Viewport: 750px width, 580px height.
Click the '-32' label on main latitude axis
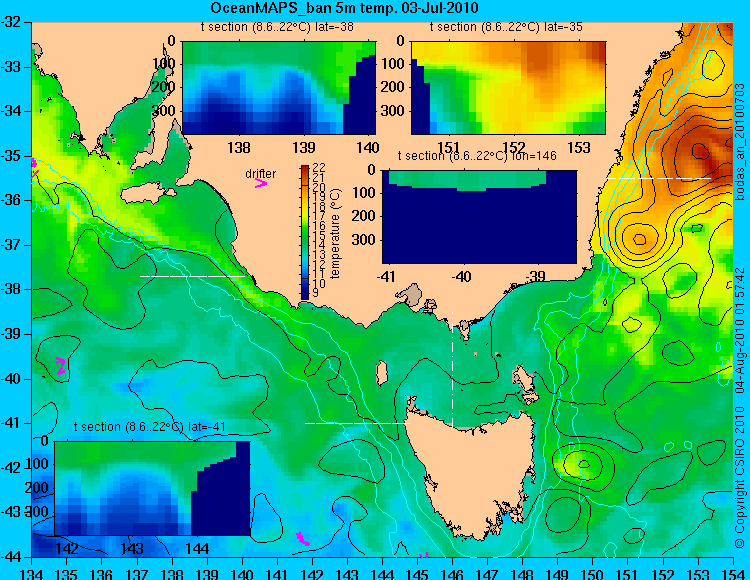pyautogui.click(x=10, y=22)
